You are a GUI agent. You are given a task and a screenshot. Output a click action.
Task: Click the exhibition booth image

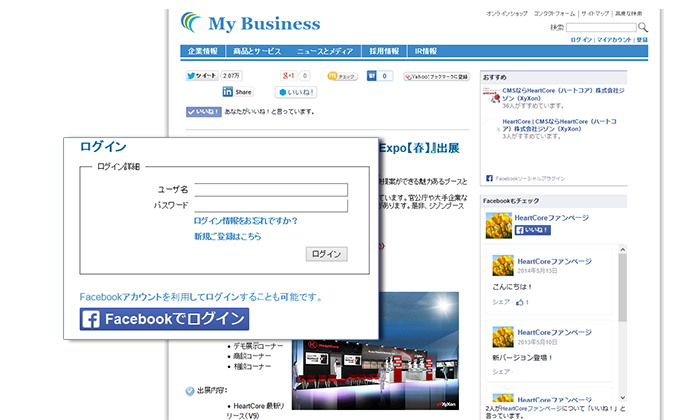click(375, 351)
